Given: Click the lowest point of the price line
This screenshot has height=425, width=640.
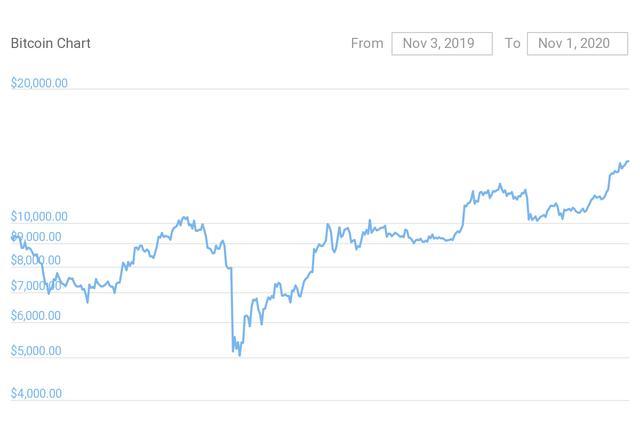Looking at the screenshot, I should coord(240,355).
